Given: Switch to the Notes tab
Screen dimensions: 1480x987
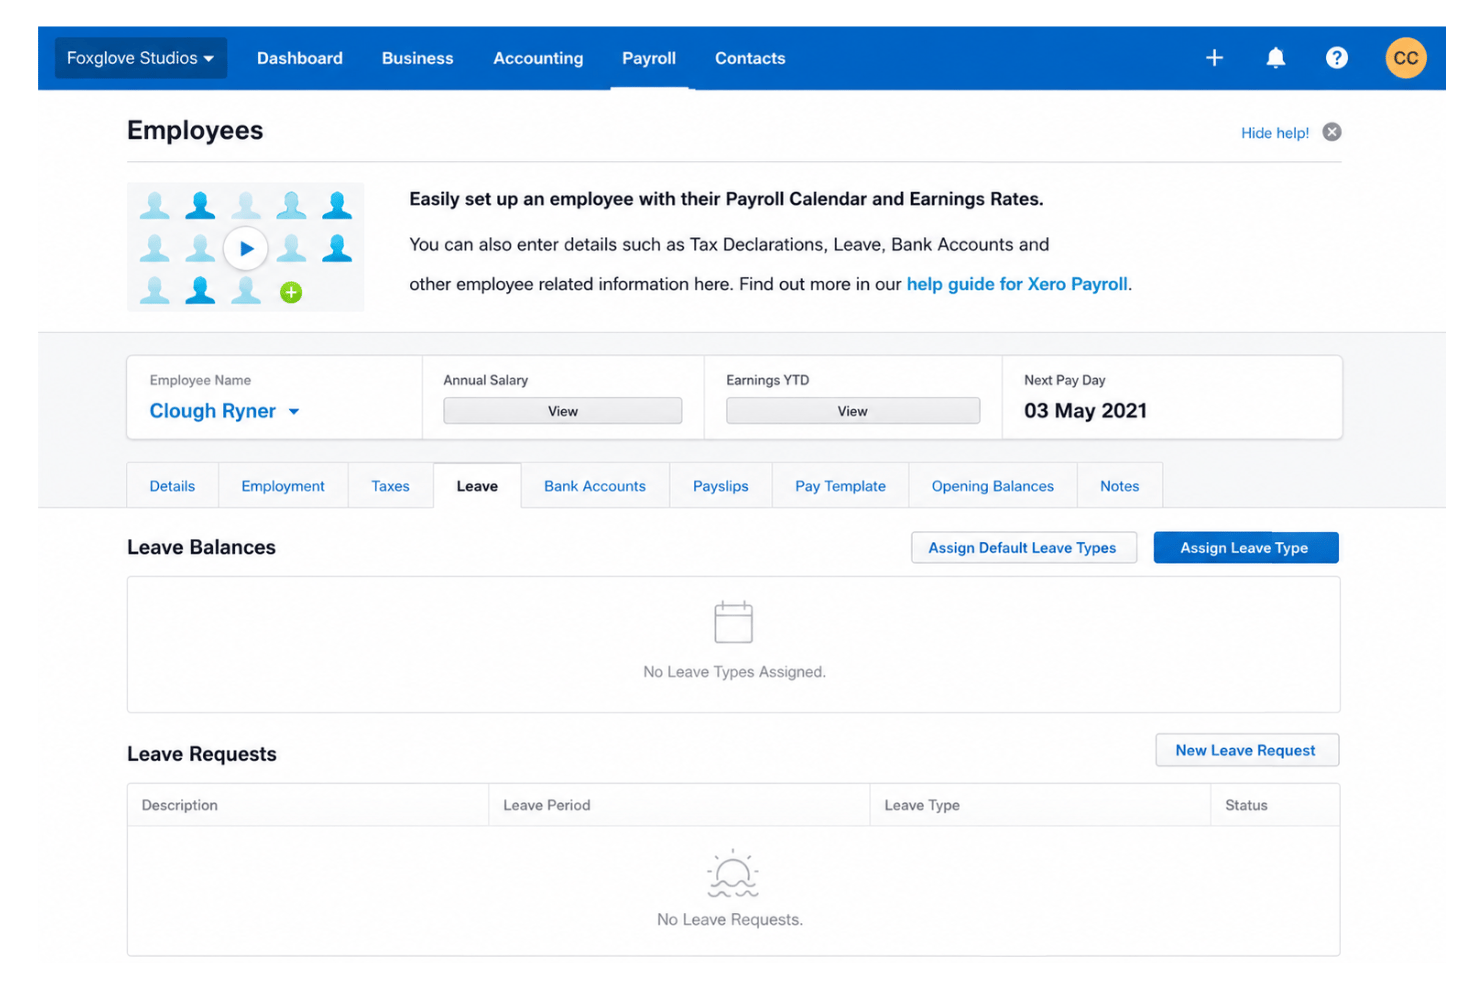Looking at the screenshot, I should coord(1120,486).
